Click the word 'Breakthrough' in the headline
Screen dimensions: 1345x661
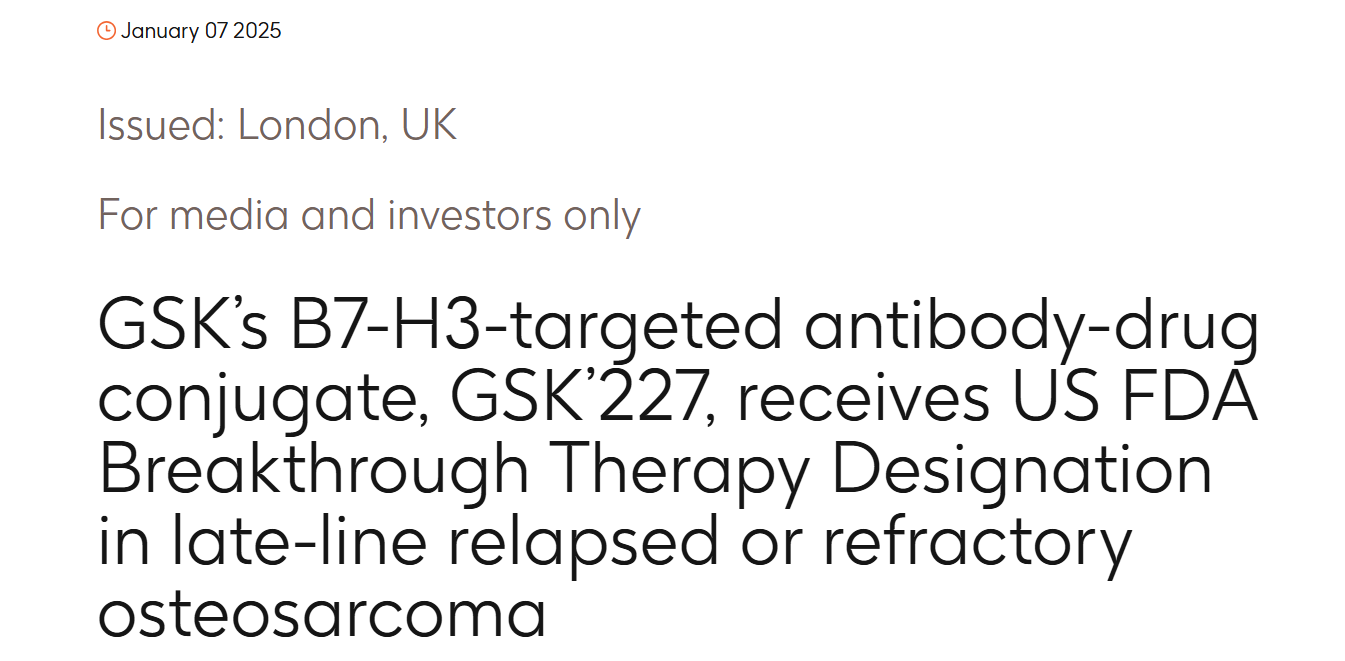coord(313,471)
